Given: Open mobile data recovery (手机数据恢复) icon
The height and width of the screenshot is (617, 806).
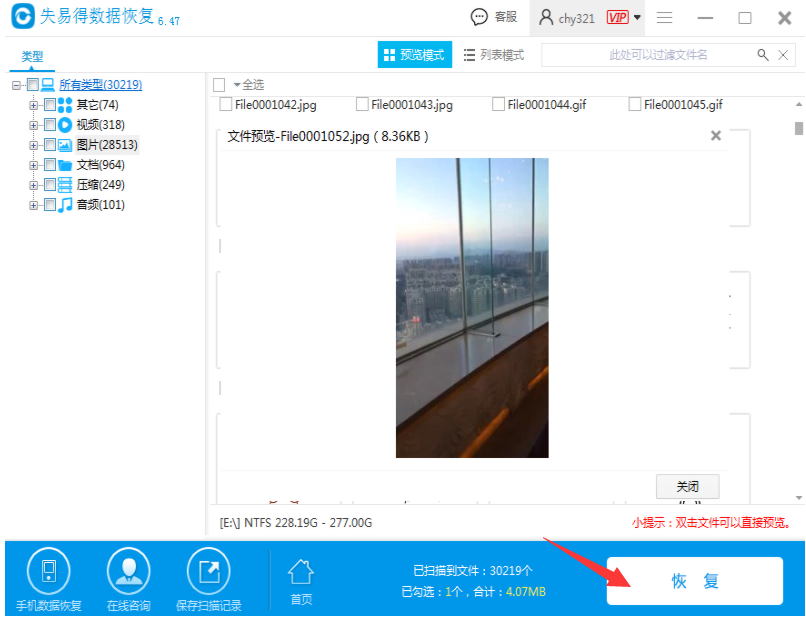Looking at the screenshot, I should pyautogui.click(x=48, y=571).
